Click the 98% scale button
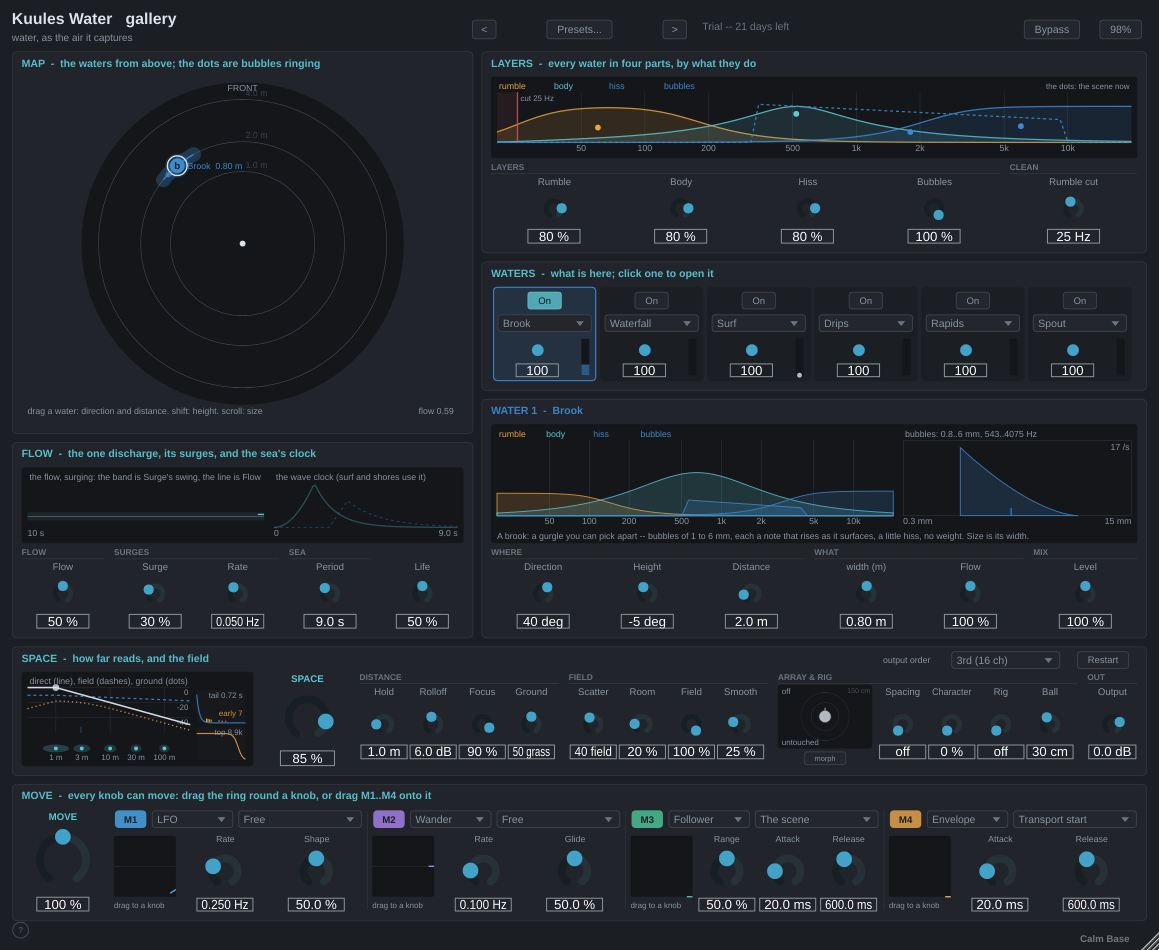This screenshot has width=1159, height=950. (x=1121, y=30)
